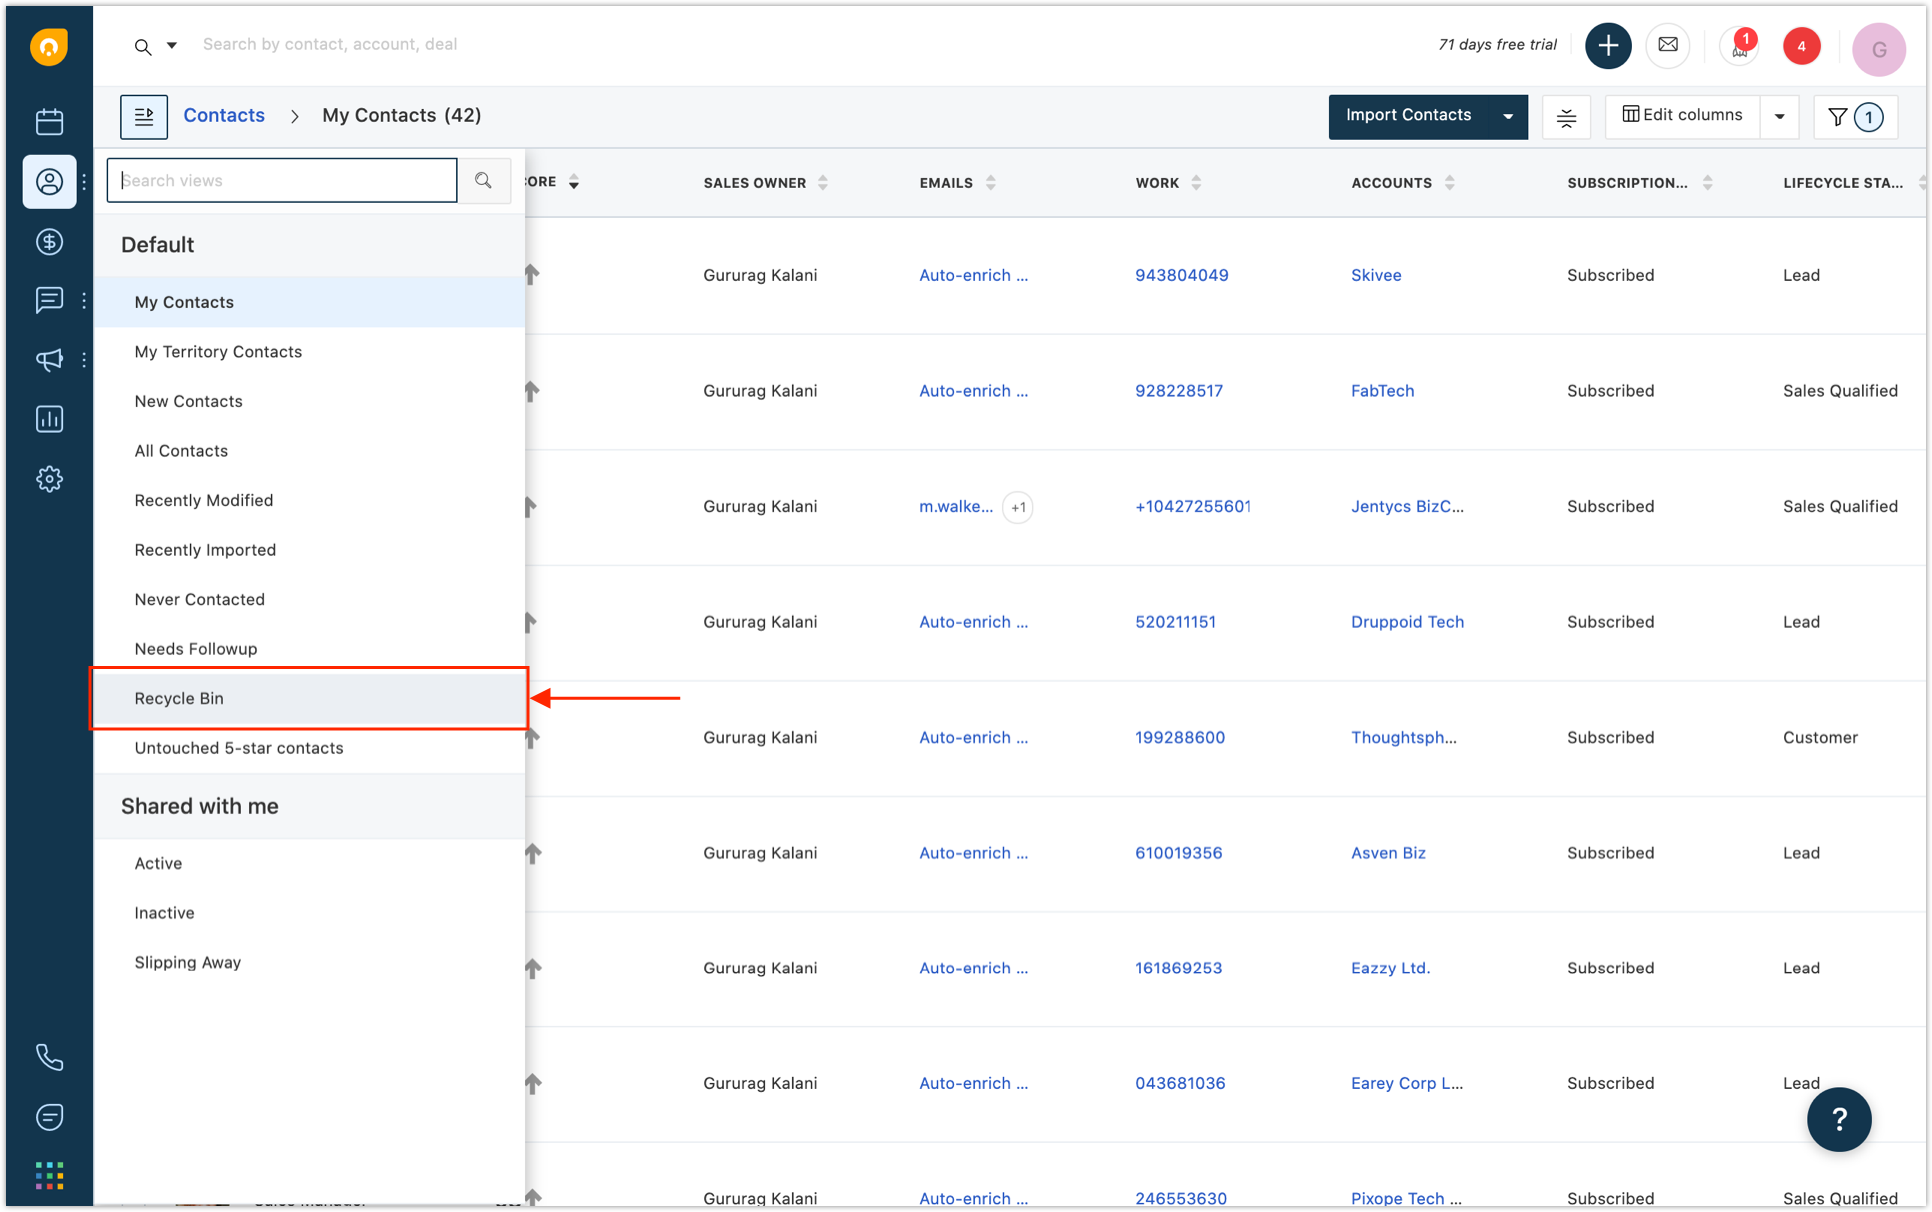The image size is (1932, 1212).
Task: Open the admin settings gear icon
Action: click(x=49, y=479)
